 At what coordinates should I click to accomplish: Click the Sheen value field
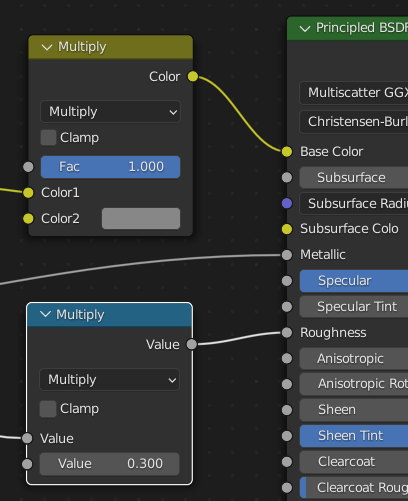coord(354,410)
